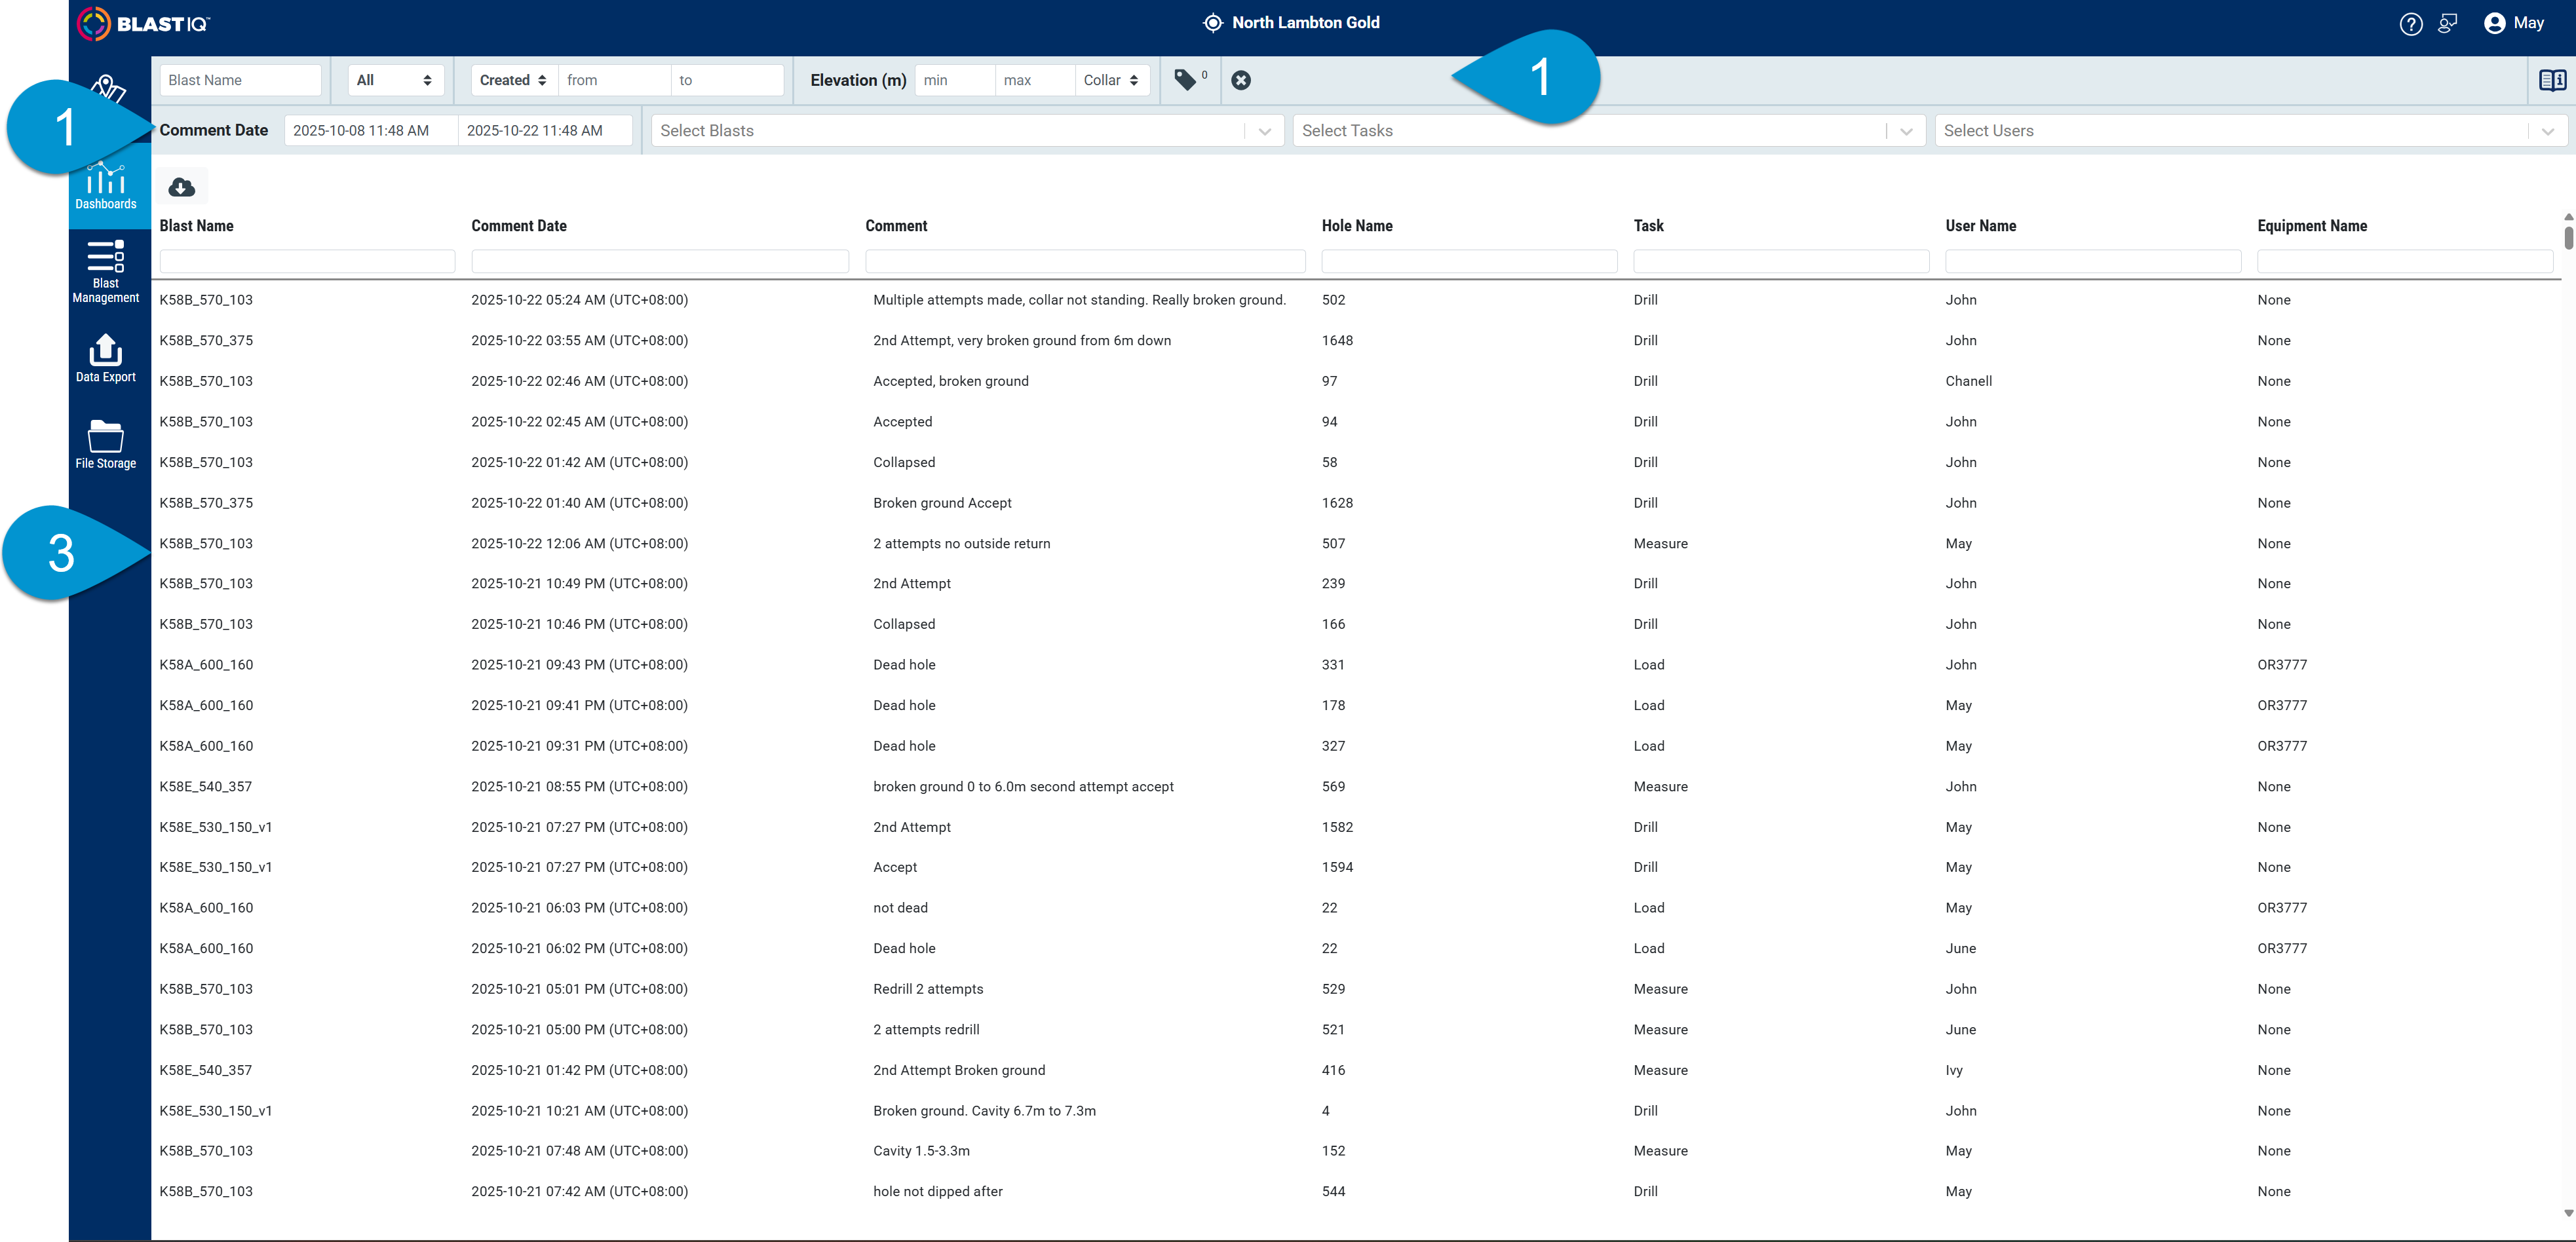Screen dimensions: 2576x1242
Task: Open the May user account menu
Action: [x=2514, y=23]
